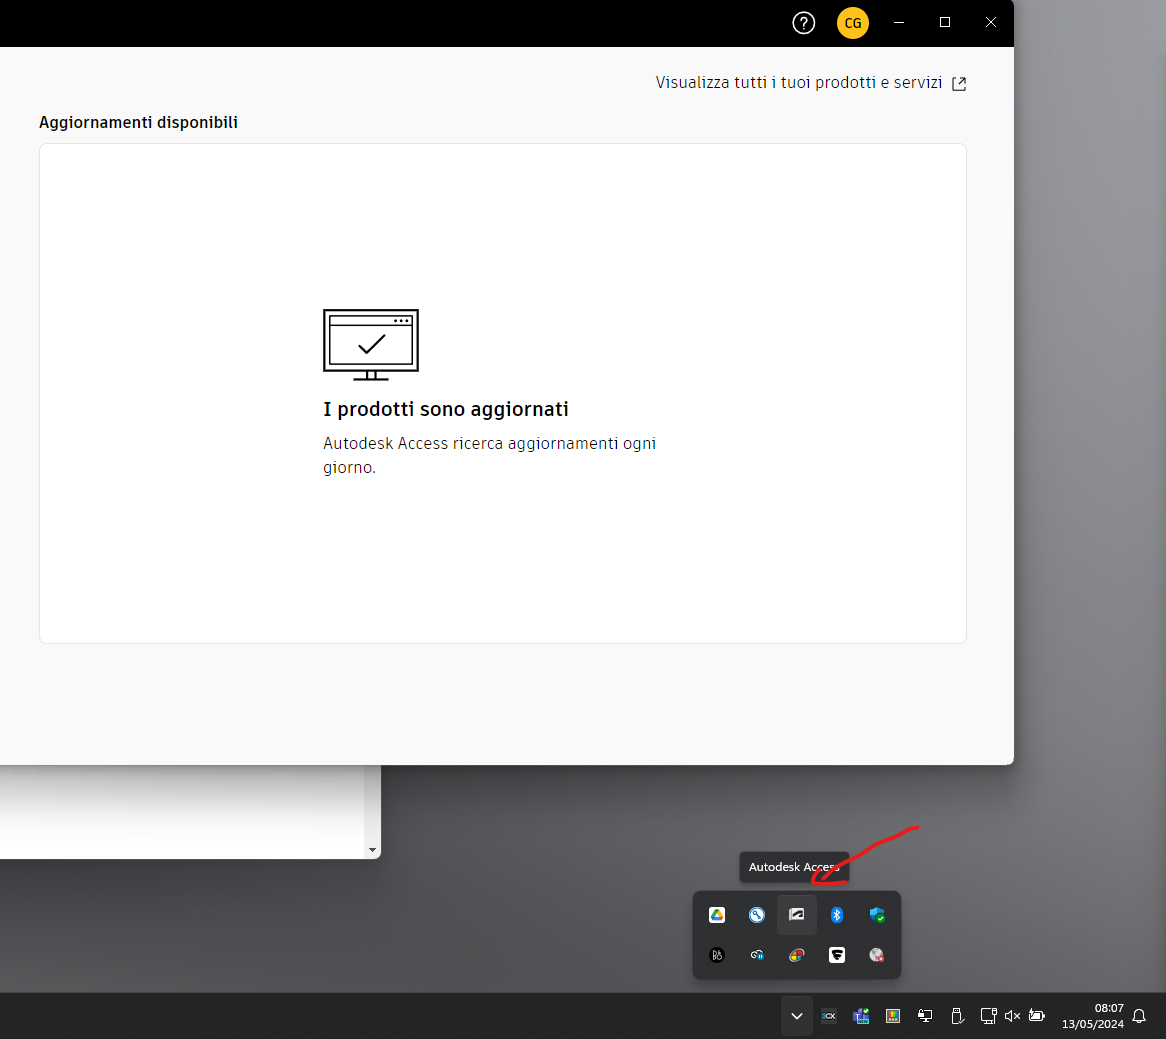Click the USB safely-remove hardware icon
Viewport: 1166px width, 1039px height.
coord(957,1015)
